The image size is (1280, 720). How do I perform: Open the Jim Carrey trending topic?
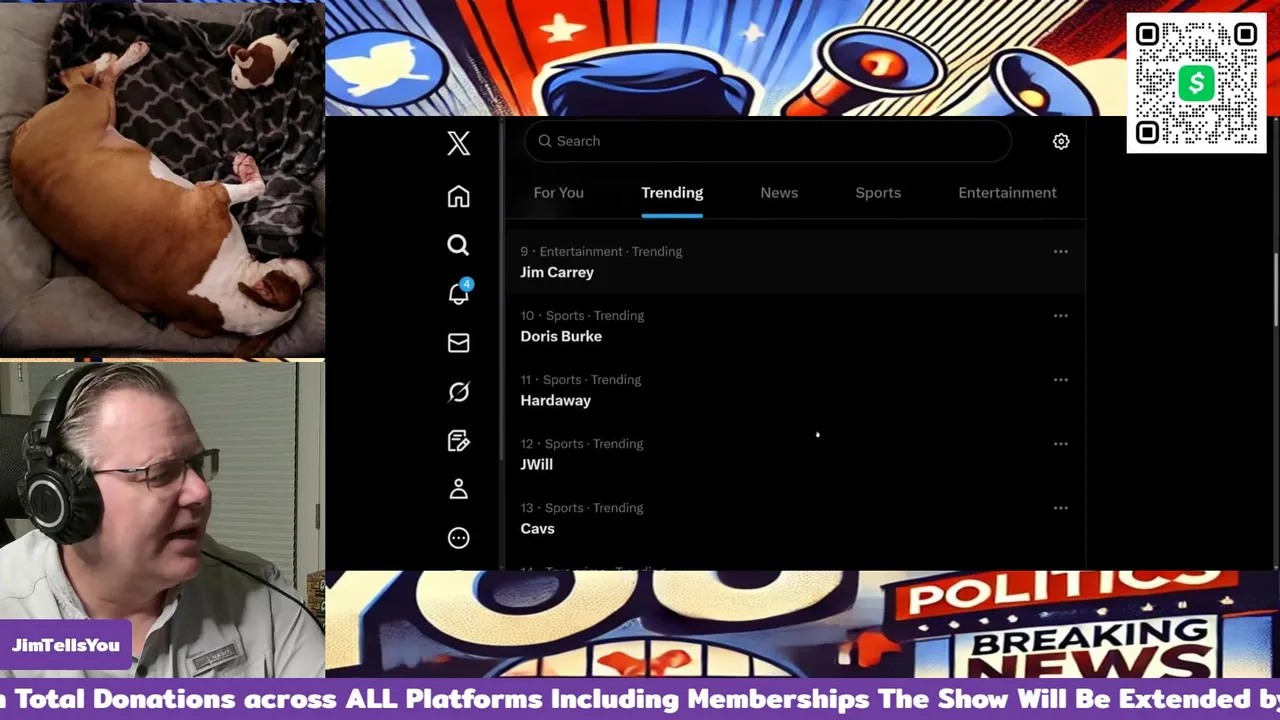557,272
